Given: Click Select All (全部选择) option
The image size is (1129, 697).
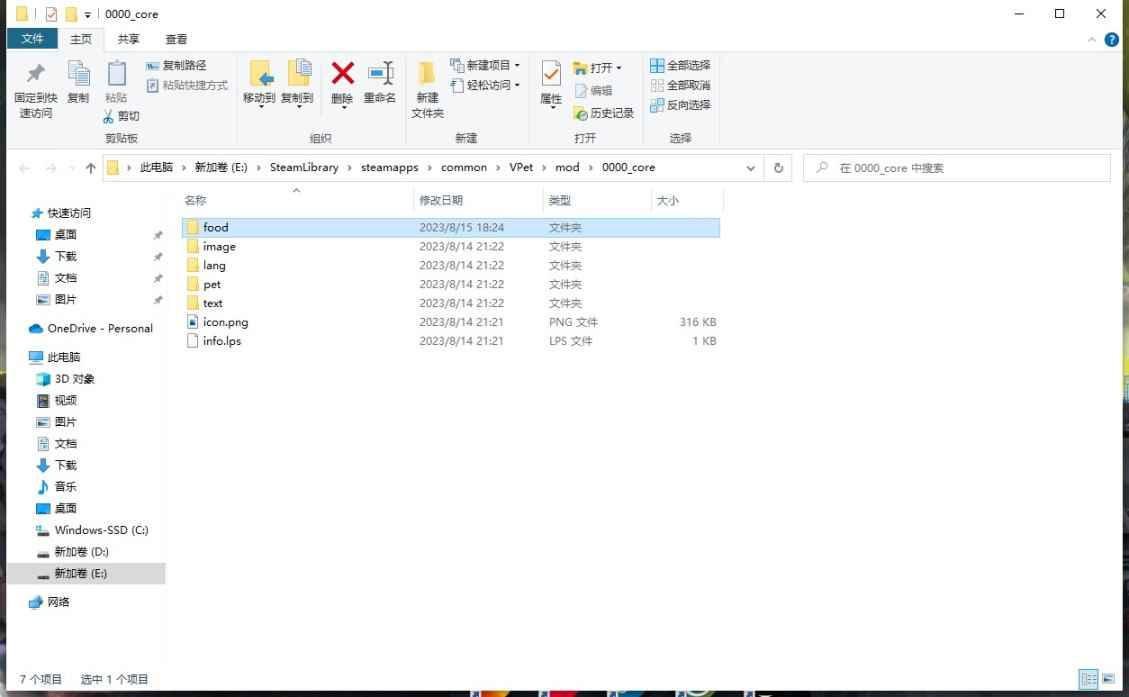Looking at the screenshot, I should coord(680,66).
